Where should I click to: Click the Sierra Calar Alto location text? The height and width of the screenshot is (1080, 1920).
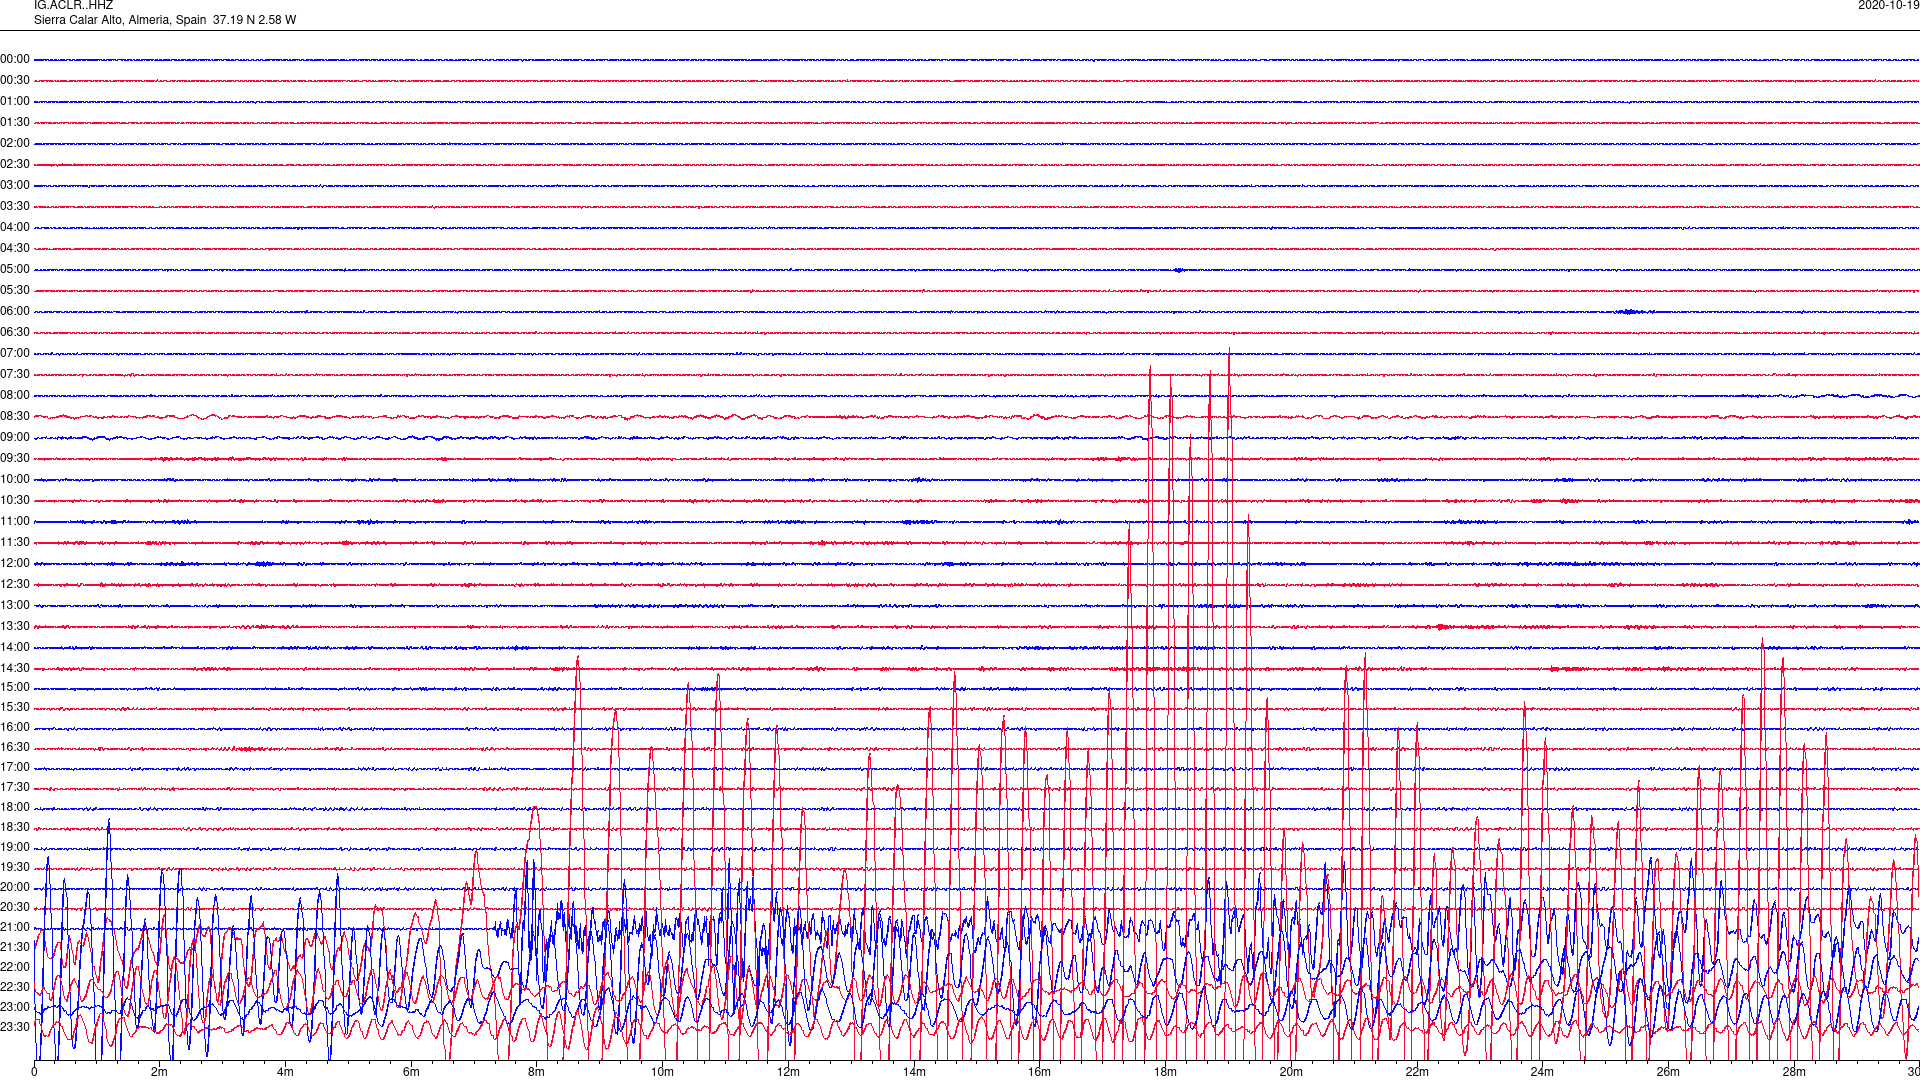[x=165, y=20]
